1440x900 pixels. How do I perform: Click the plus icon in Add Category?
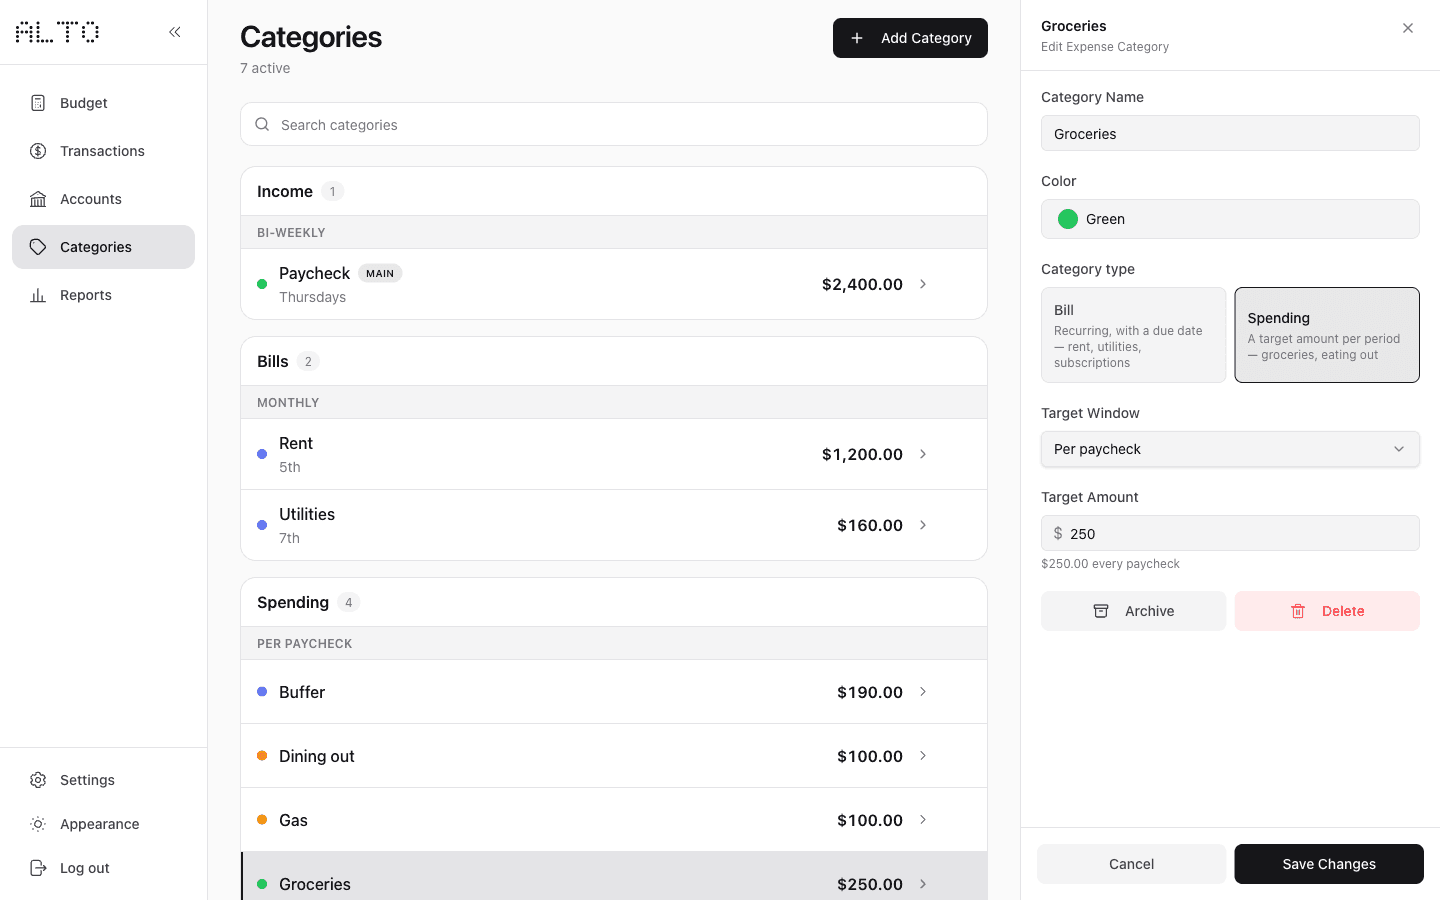[857, 38]
